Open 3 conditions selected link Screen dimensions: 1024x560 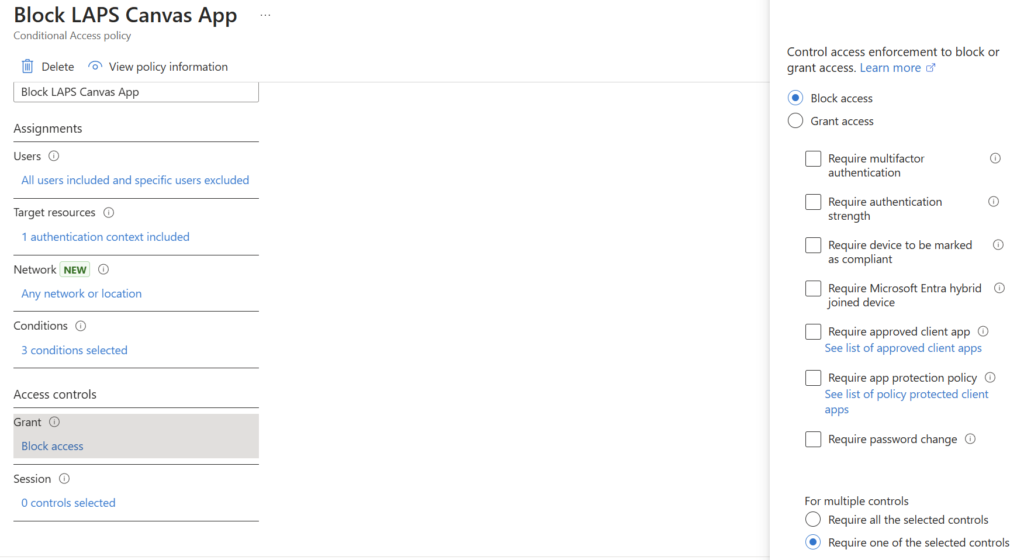click(74, 351)
